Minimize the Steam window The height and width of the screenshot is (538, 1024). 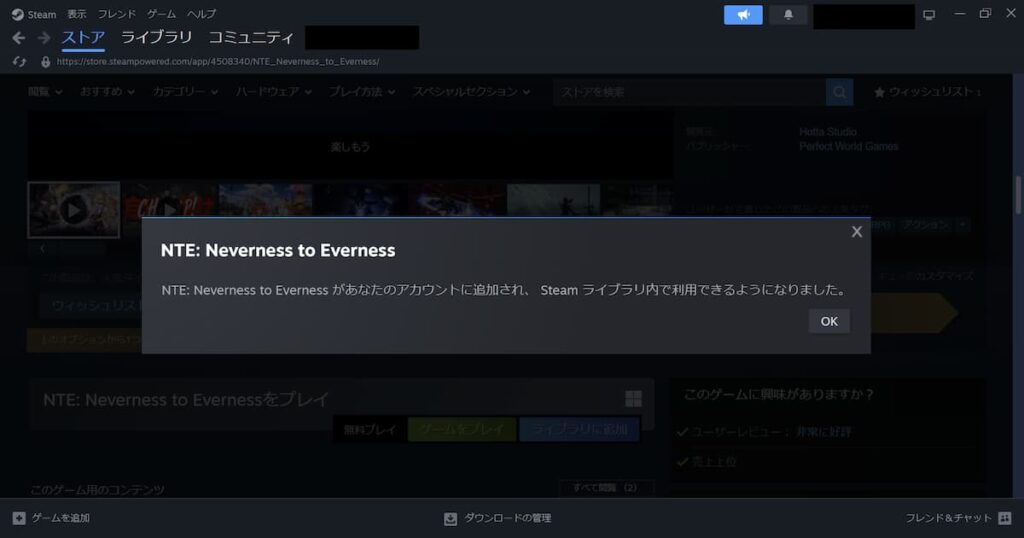tap(959, 14)
